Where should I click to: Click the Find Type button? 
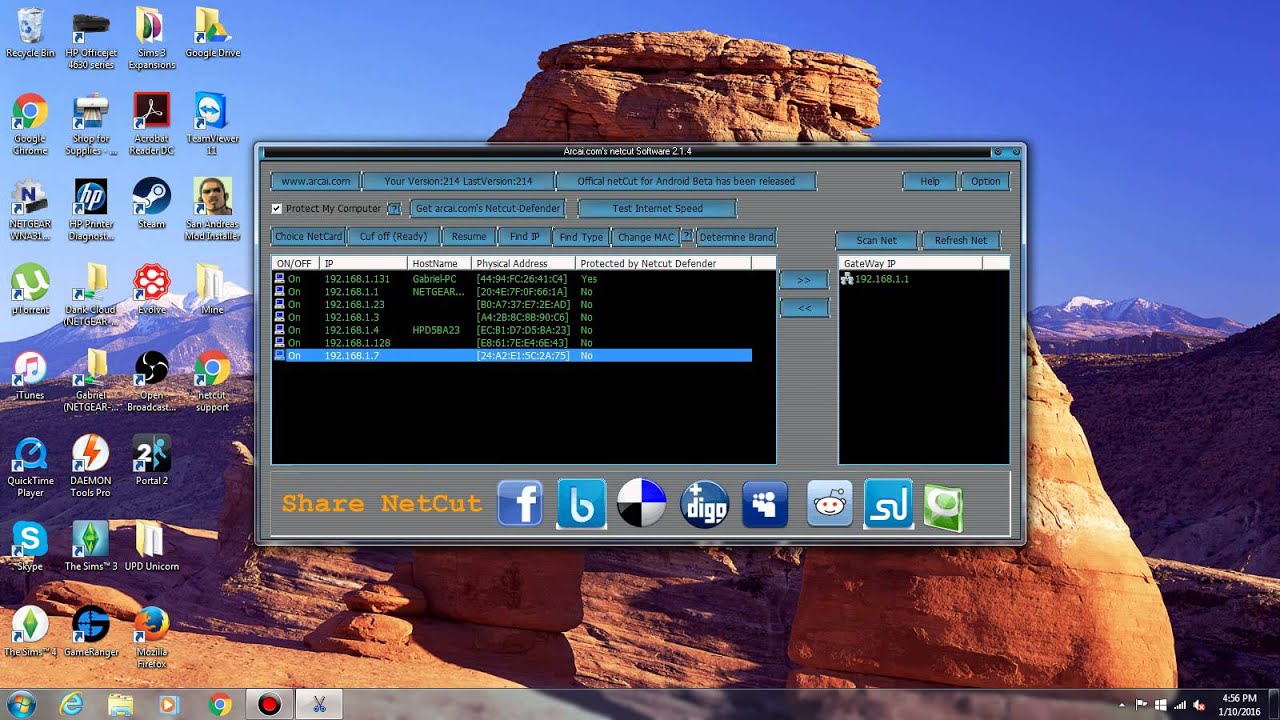point(581,237)
